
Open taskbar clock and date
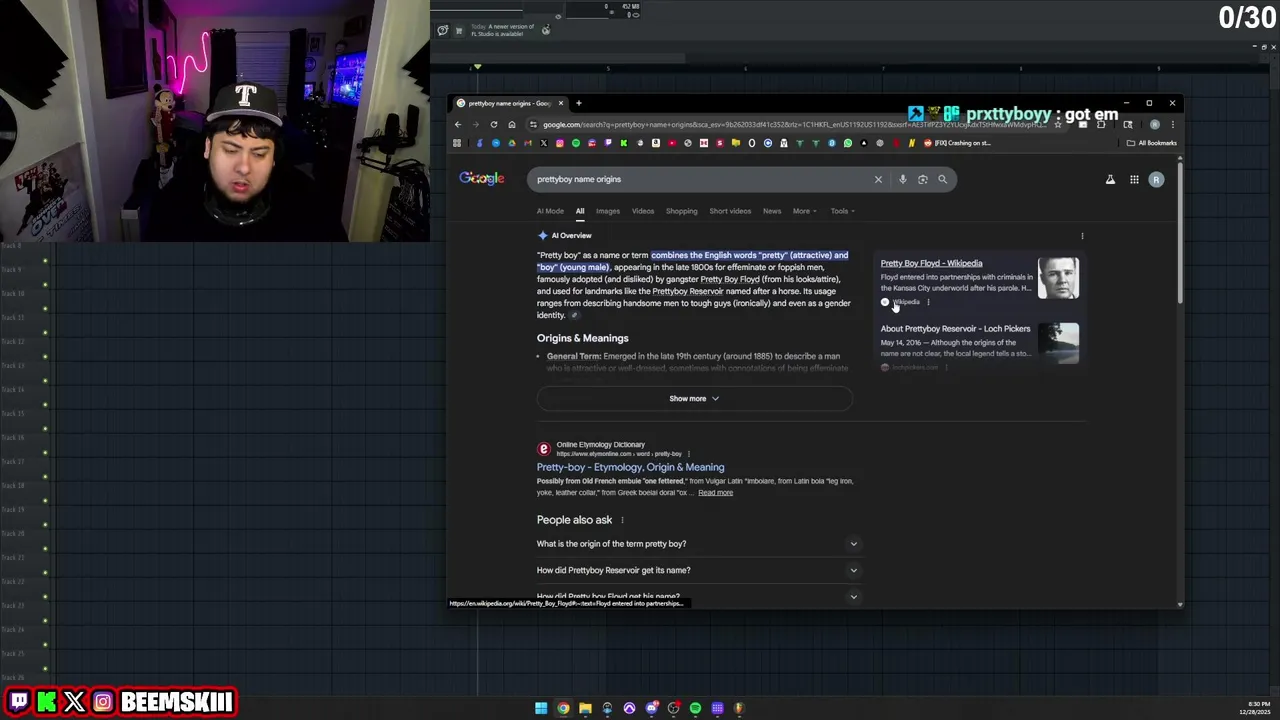[1256, 708]
